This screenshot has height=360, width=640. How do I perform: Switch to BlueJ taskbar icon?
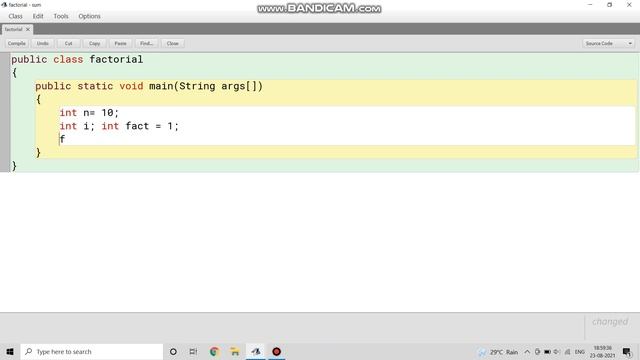(256, 351)
